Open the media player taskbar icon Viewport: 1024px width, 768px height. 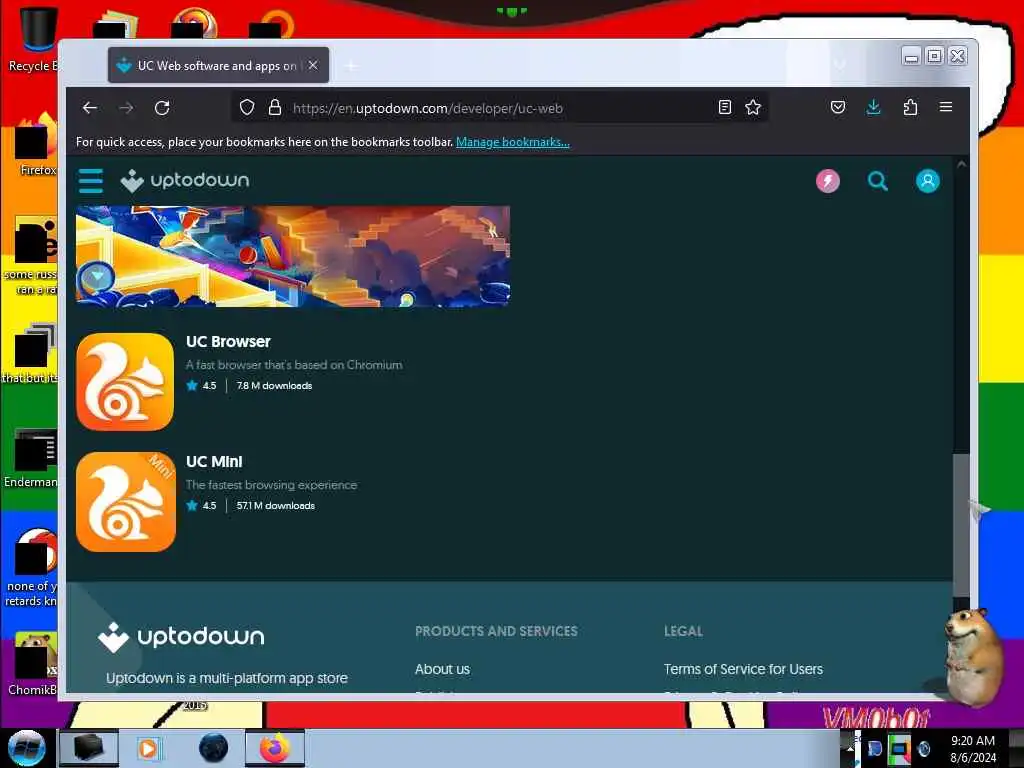[x=148, y=748]
